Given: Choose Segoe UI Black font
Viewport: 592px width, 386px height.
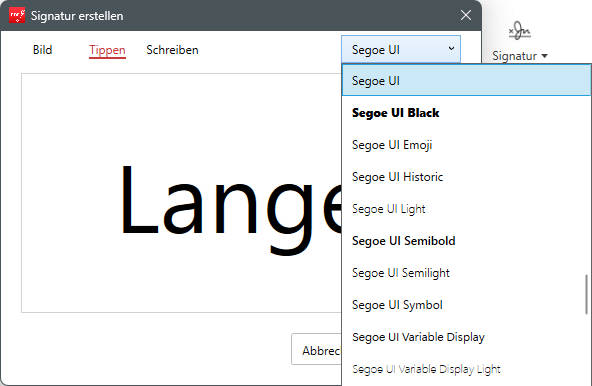Looking at the screenshot, I should 466,113.
